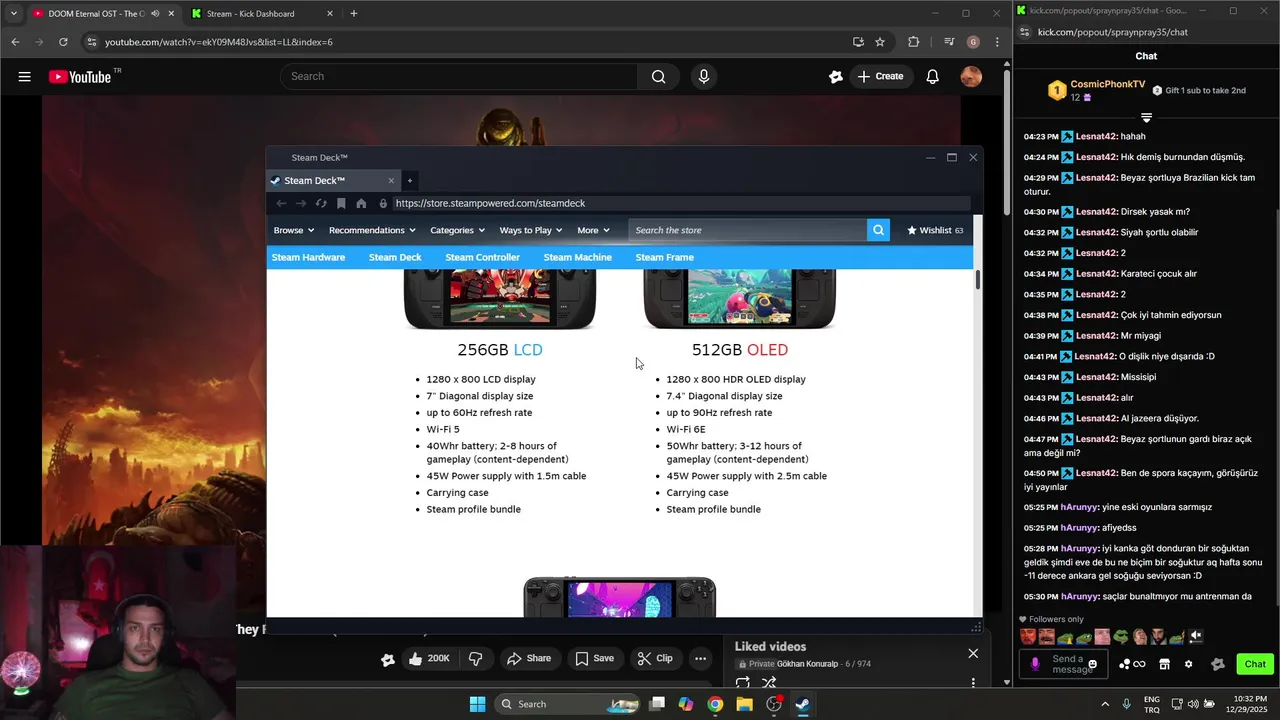
Task: Shuffle the Liked videos playlist
Action: coord(769,683)
